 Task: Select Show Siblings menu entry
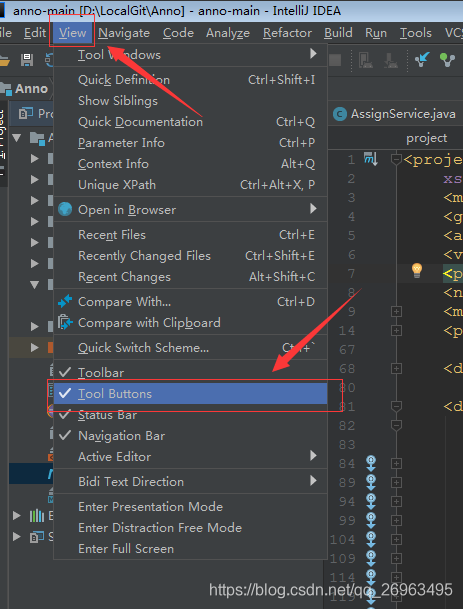(190, 101)
